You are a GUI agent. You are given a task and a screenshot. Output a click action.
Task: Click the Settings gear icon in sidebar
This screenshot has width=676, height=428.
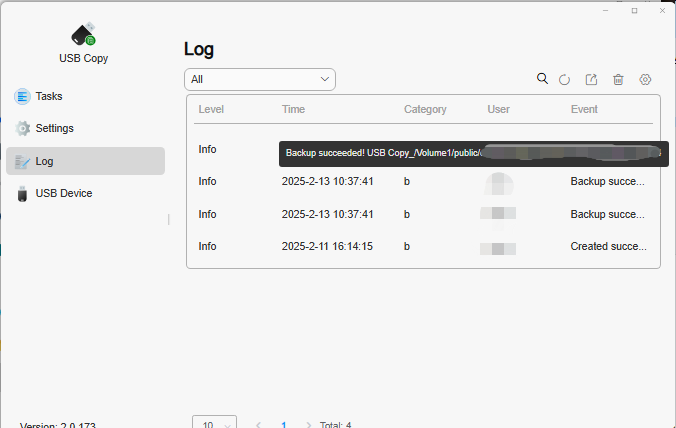click(x=22, y=128)
